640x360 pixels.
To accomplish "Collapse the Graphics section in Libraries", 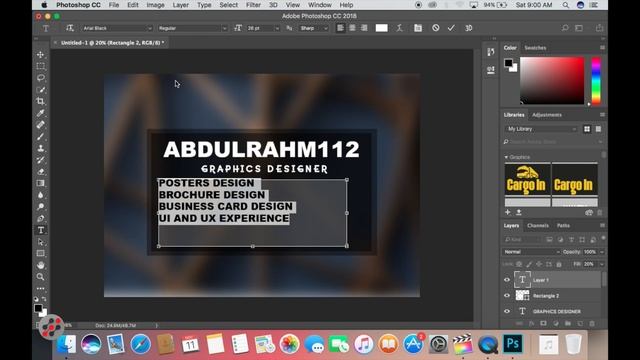I will [x=506, y=157].
